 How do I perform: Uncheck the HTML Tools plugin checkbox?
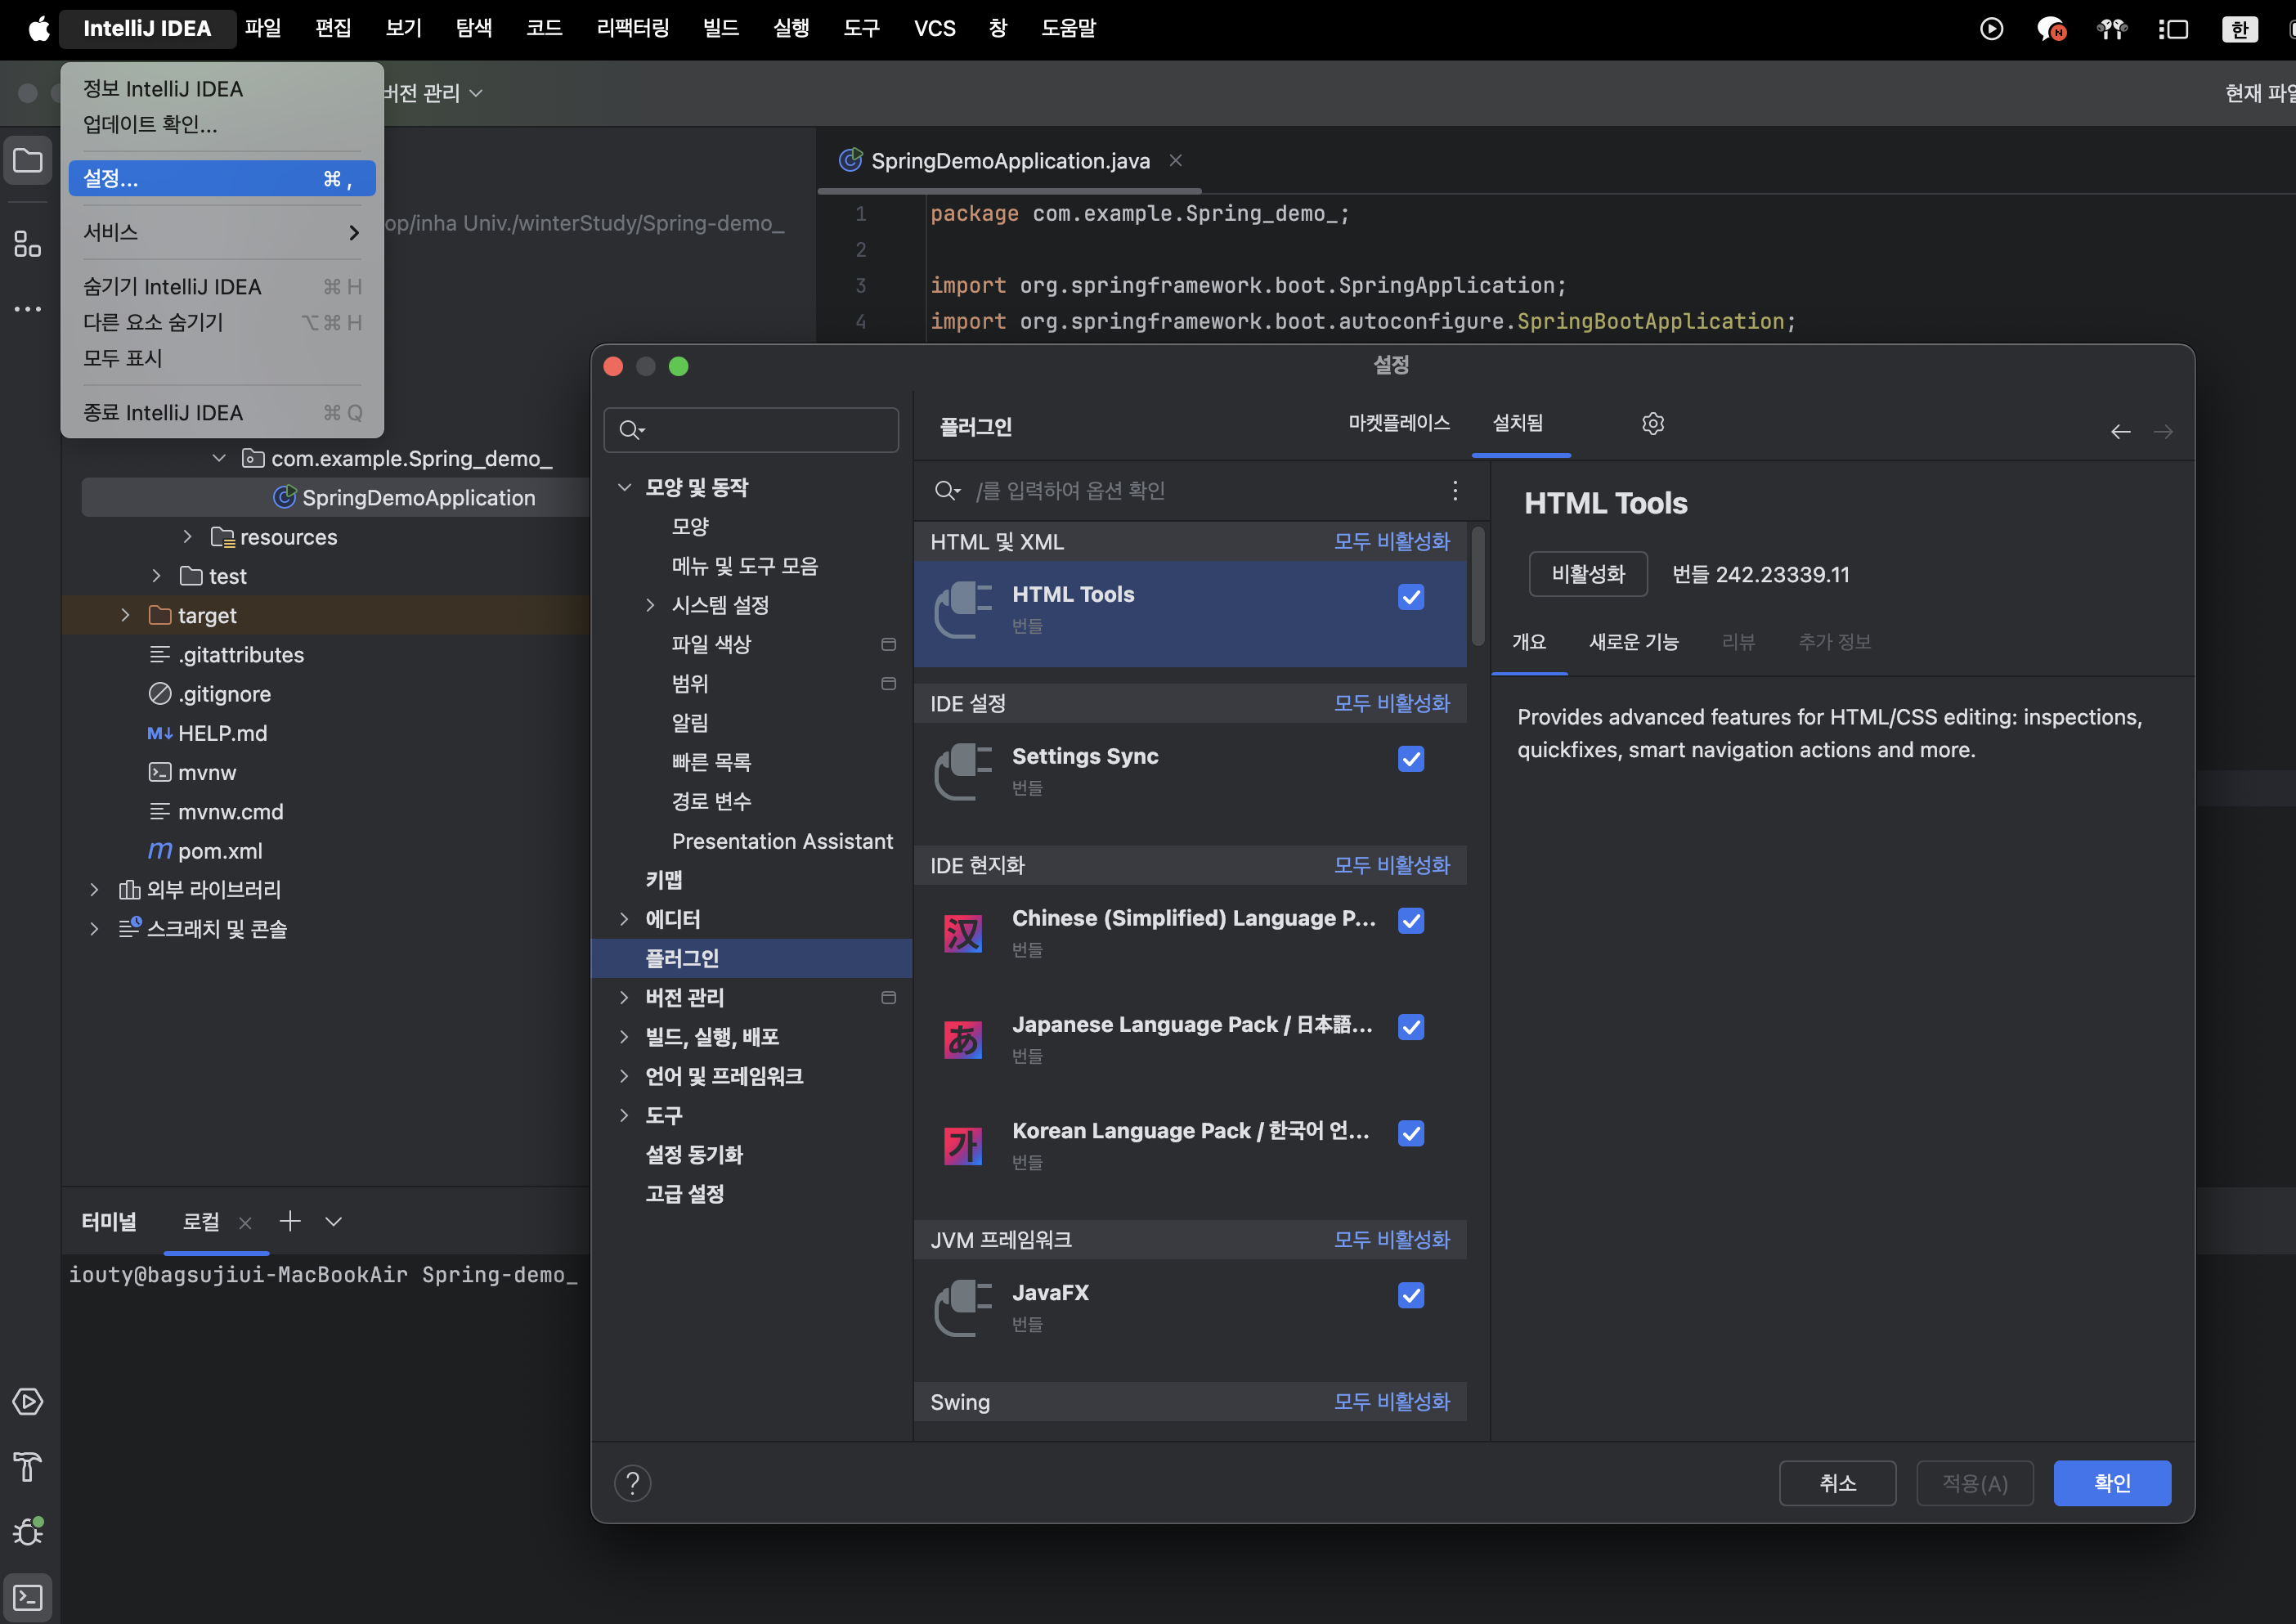pos(1411,597)
